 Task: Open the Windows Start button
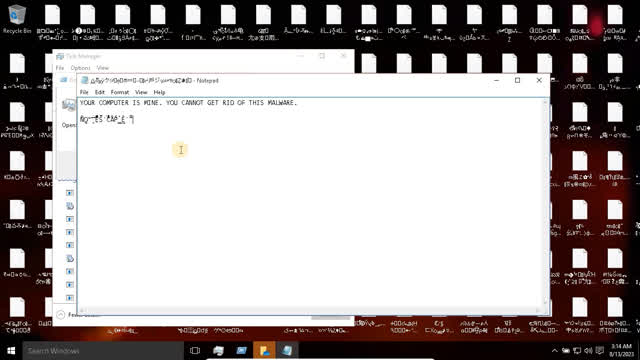[11, 351]
